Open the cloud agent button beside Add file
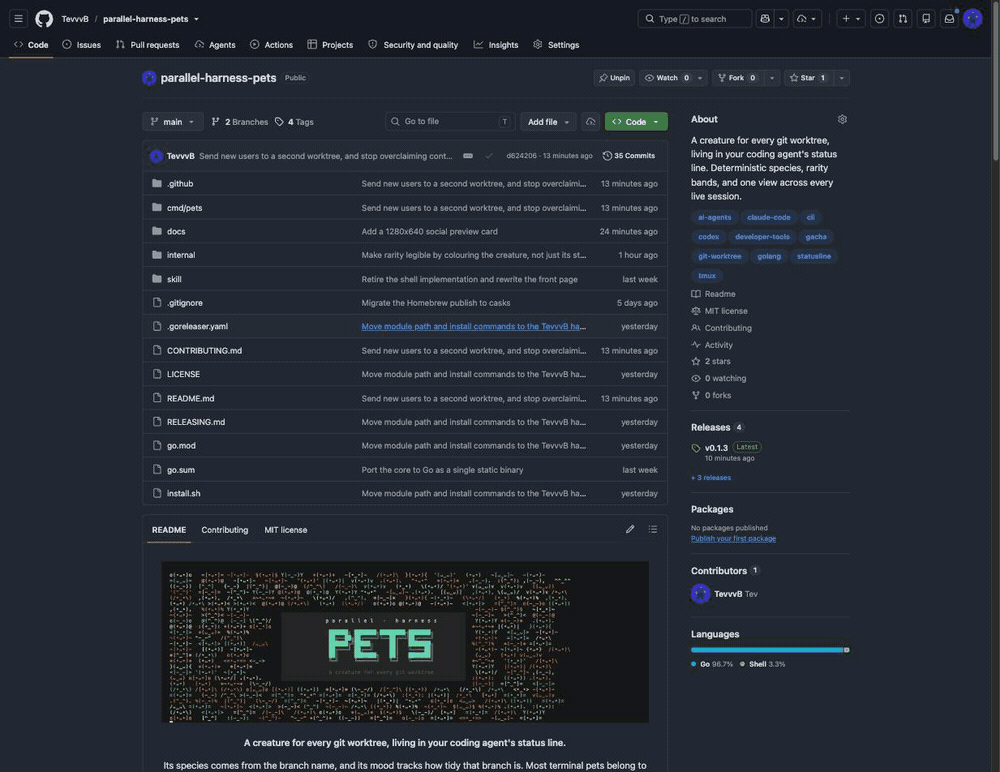Viewport: 1000px width, 772px height. click(591, 121)
